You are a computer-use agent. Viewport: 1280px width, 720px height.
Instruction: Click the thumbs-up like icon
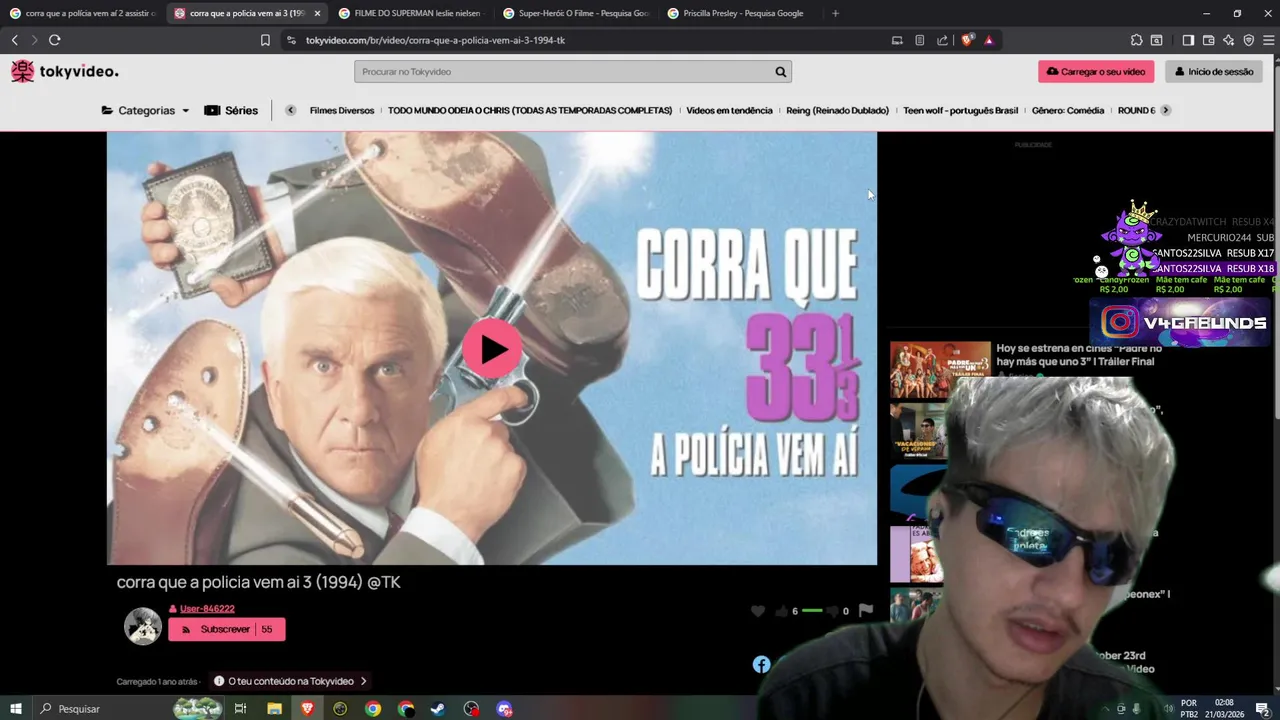(781, 611)
